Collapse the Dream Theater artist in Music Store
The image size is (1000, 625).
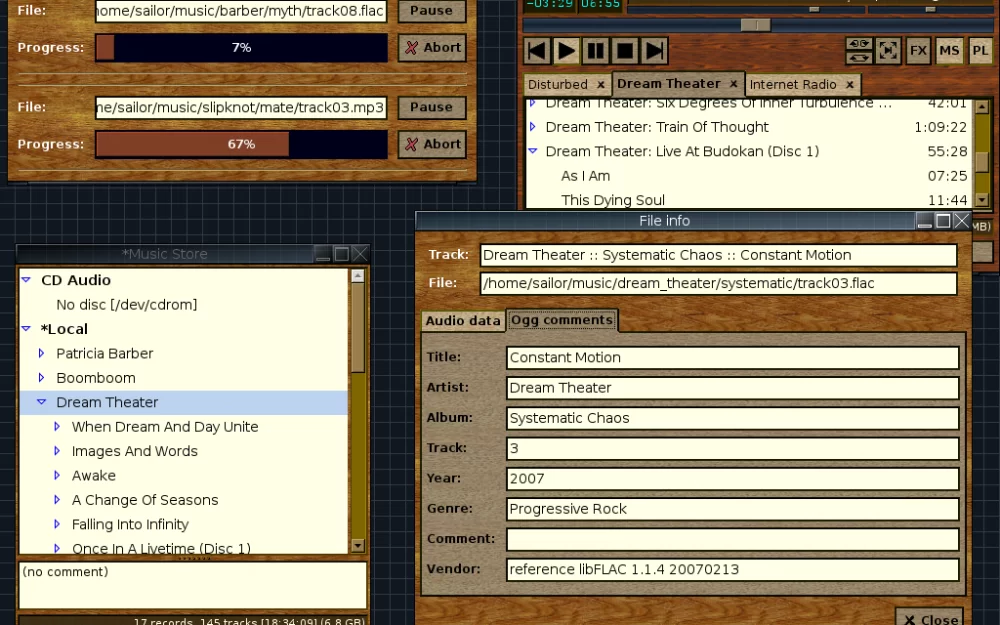[x=42, y=402]
